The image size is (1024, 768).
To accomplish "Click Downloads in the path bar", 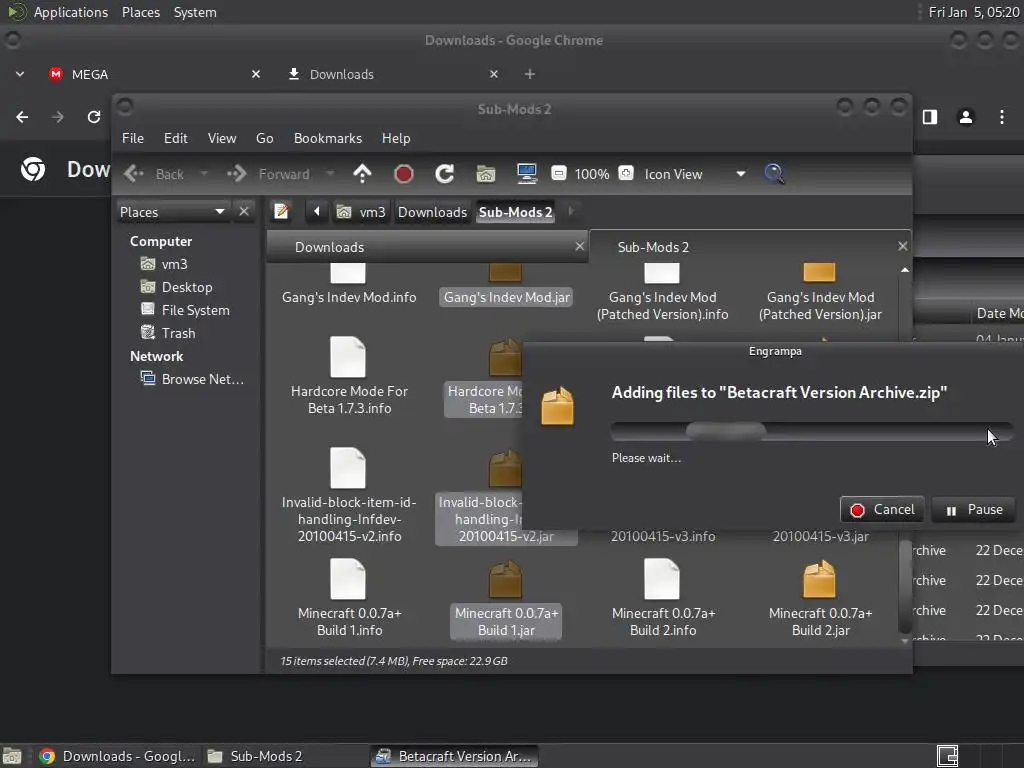I will pyautogui.click(x=432, y=212).
